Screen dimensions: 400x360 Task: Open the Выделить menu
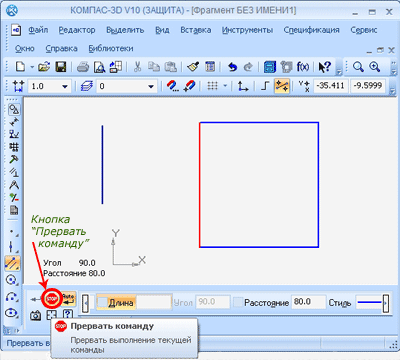[125, 30]
